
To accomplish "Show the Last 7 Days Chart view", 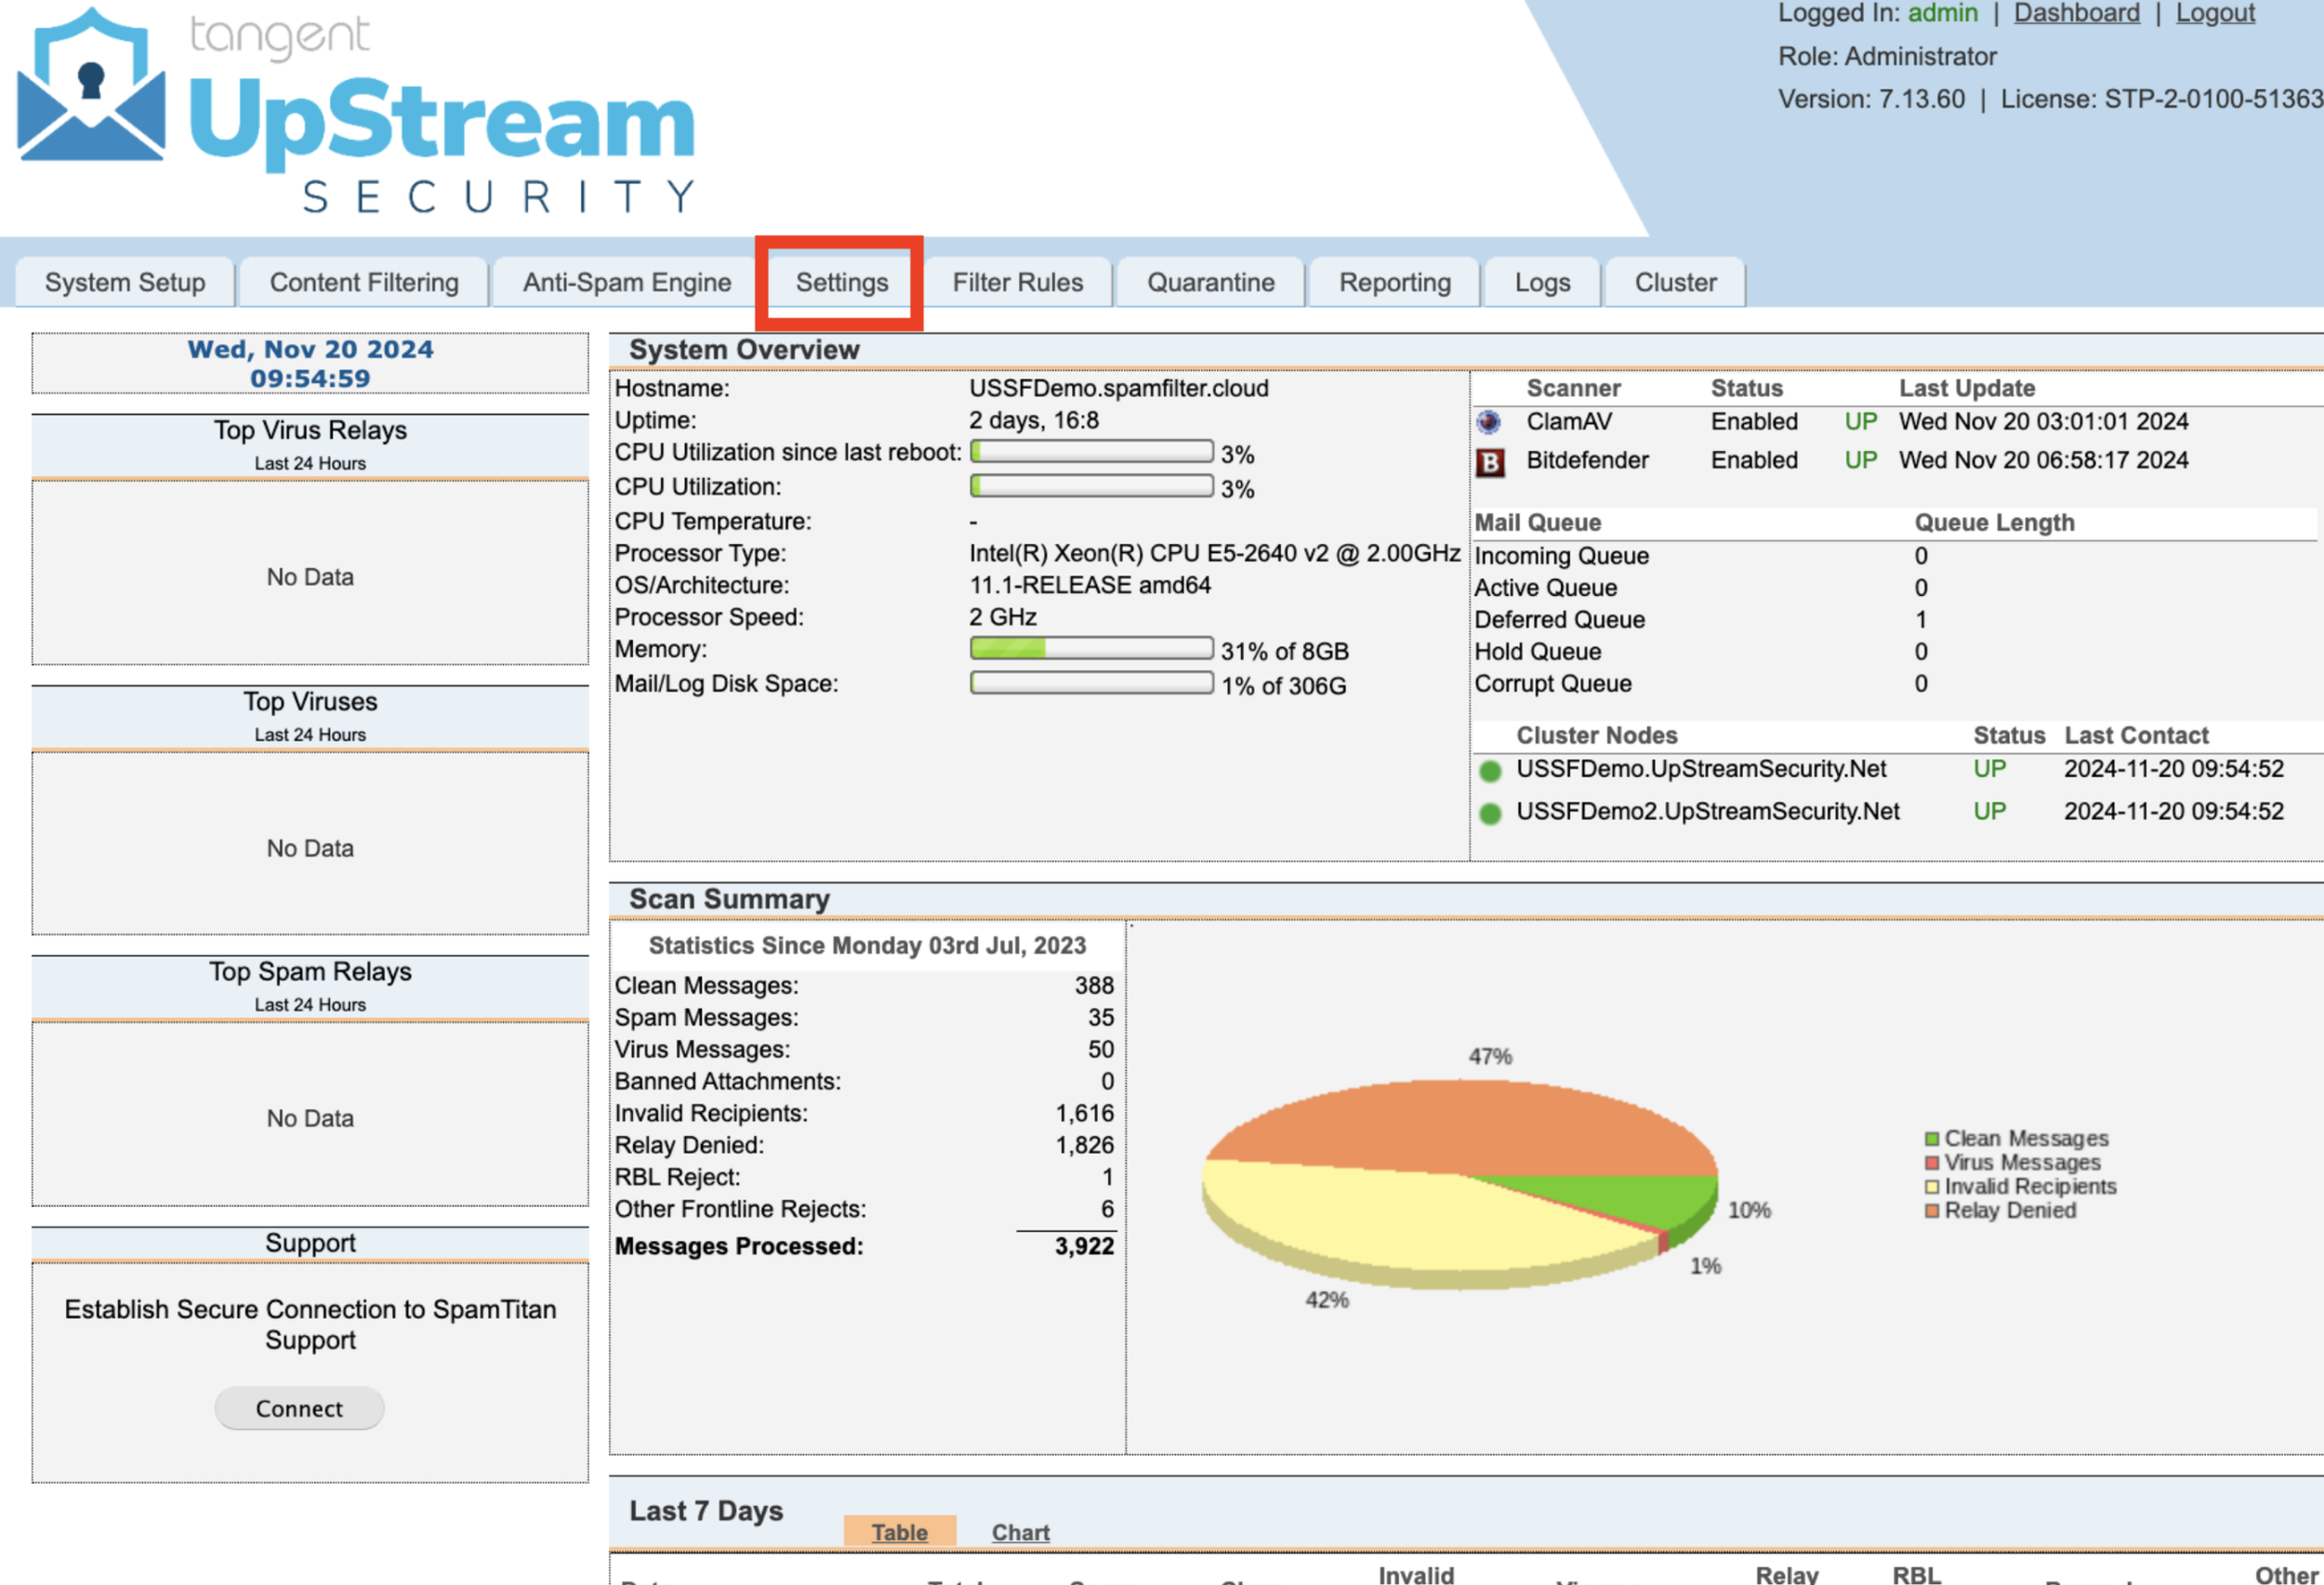I will pyautogui.click(x=1020, y=1532).
